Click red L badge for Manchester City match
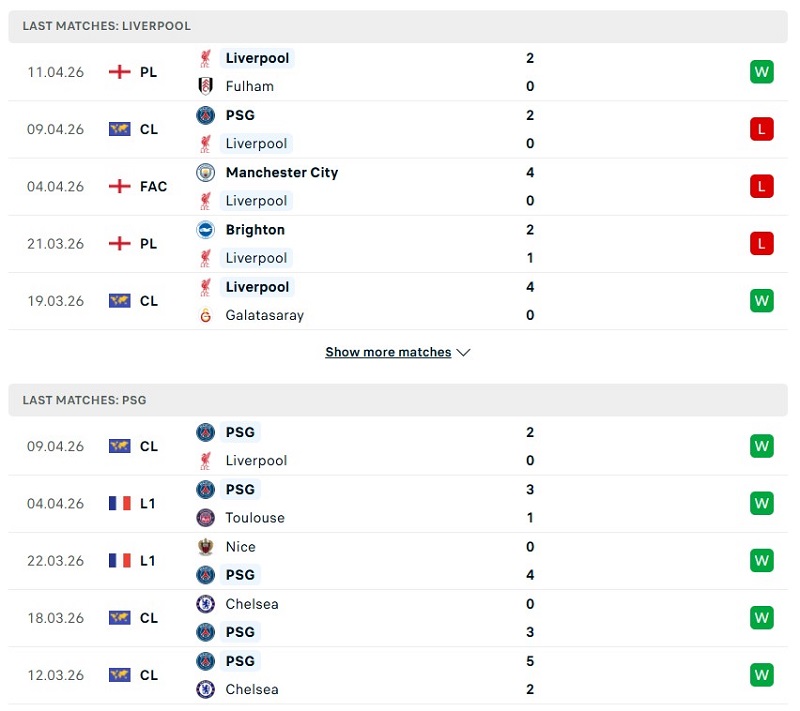The width and height of the screenshot is (800, 711). [762, 186]
